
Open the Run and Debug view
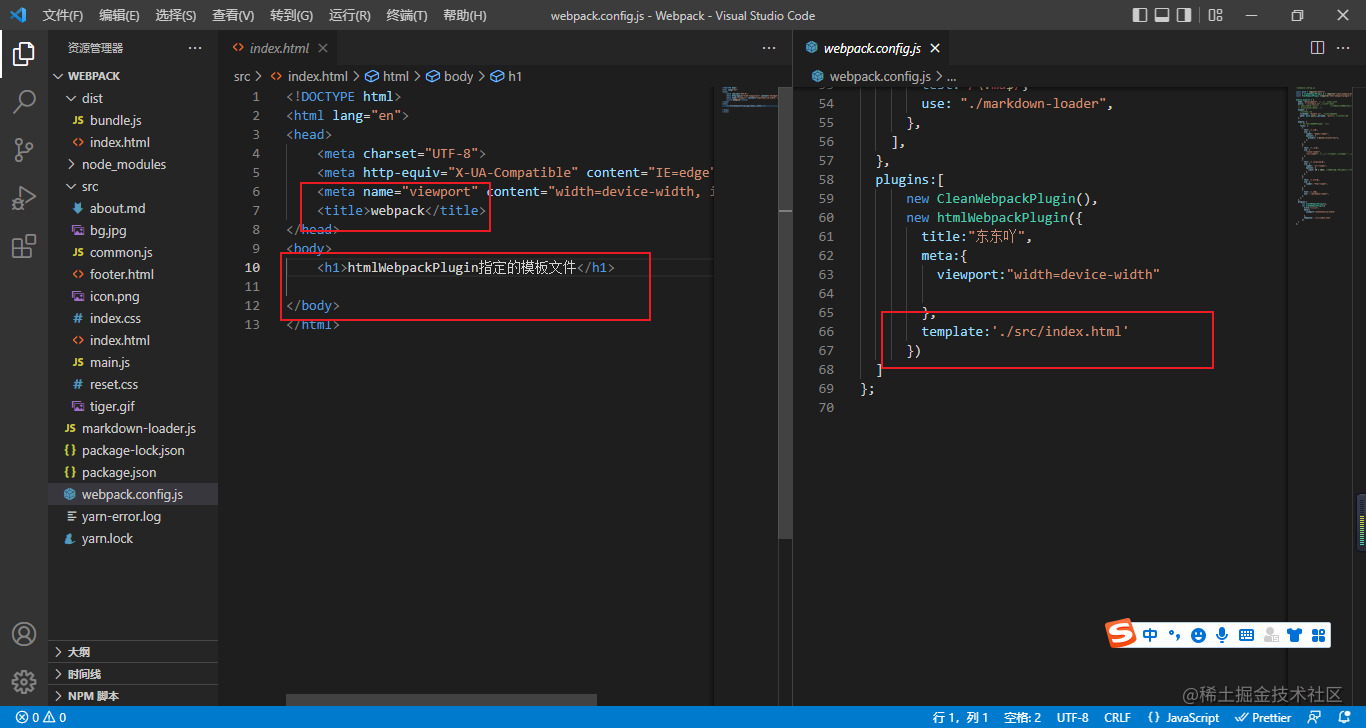coord(24,198)
